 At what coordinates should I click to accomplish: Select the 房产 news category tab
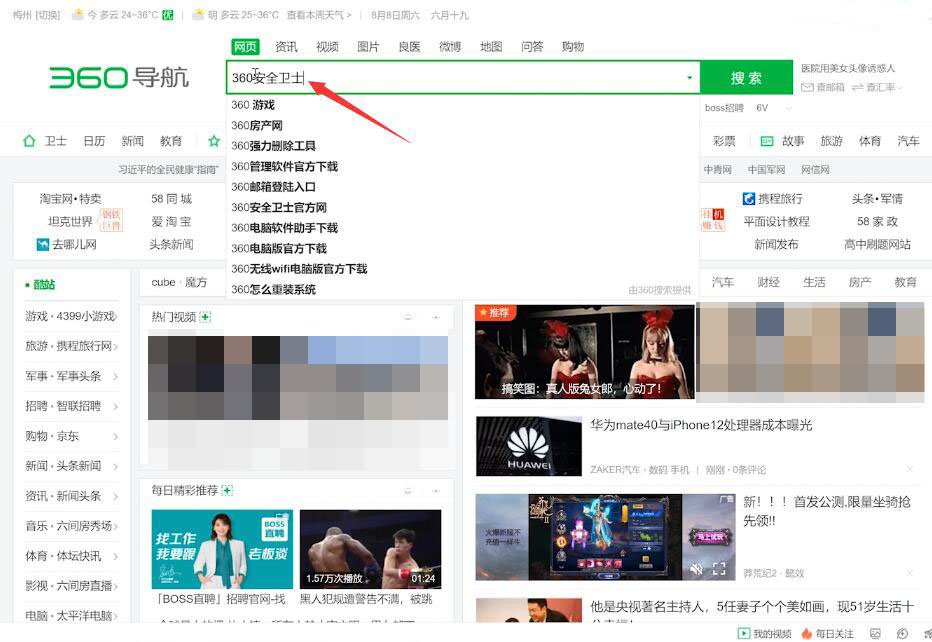[860, 282]
